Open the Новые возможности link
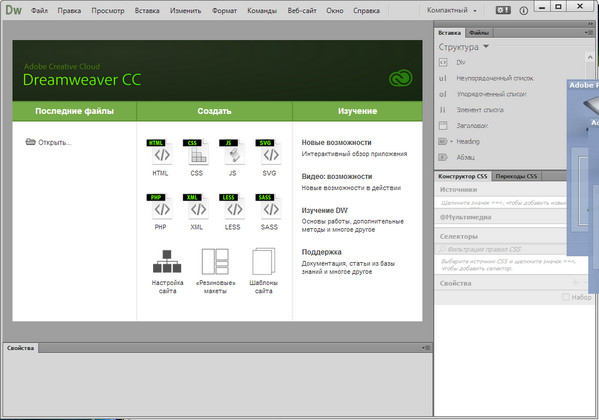599x420 pixels. coord(337,143)
